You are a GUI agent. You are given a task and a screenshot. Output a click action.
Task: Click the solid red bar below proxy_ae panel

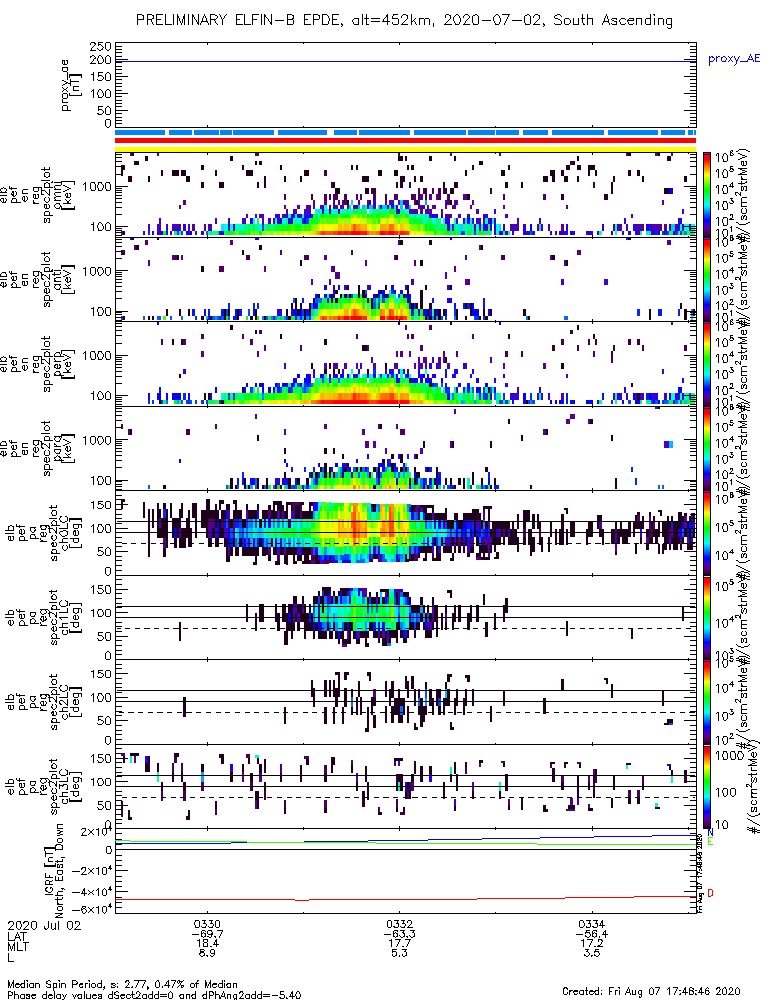(406, 141)
